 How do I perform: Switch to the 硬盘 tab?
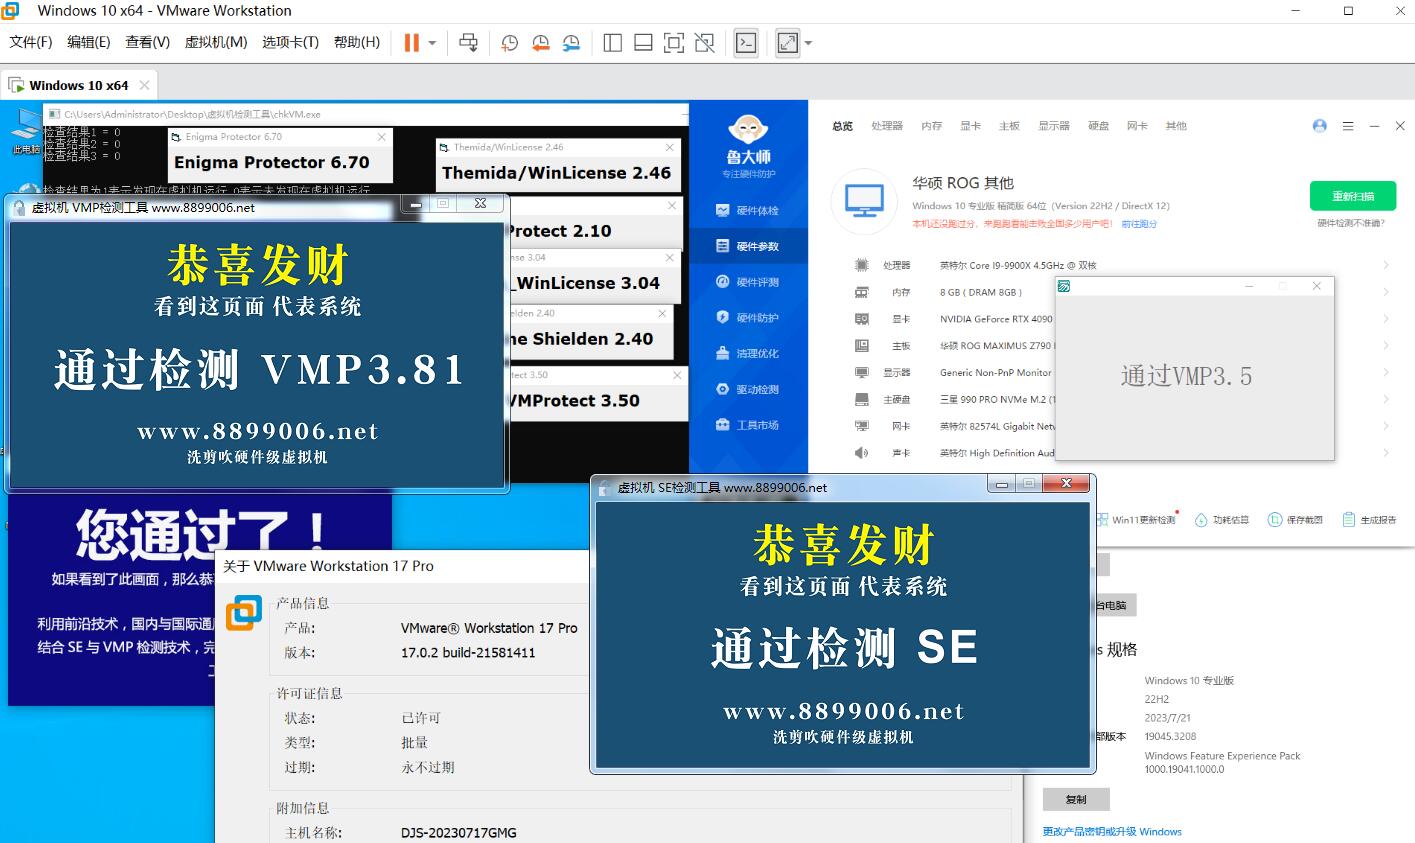click(1099, 126)
